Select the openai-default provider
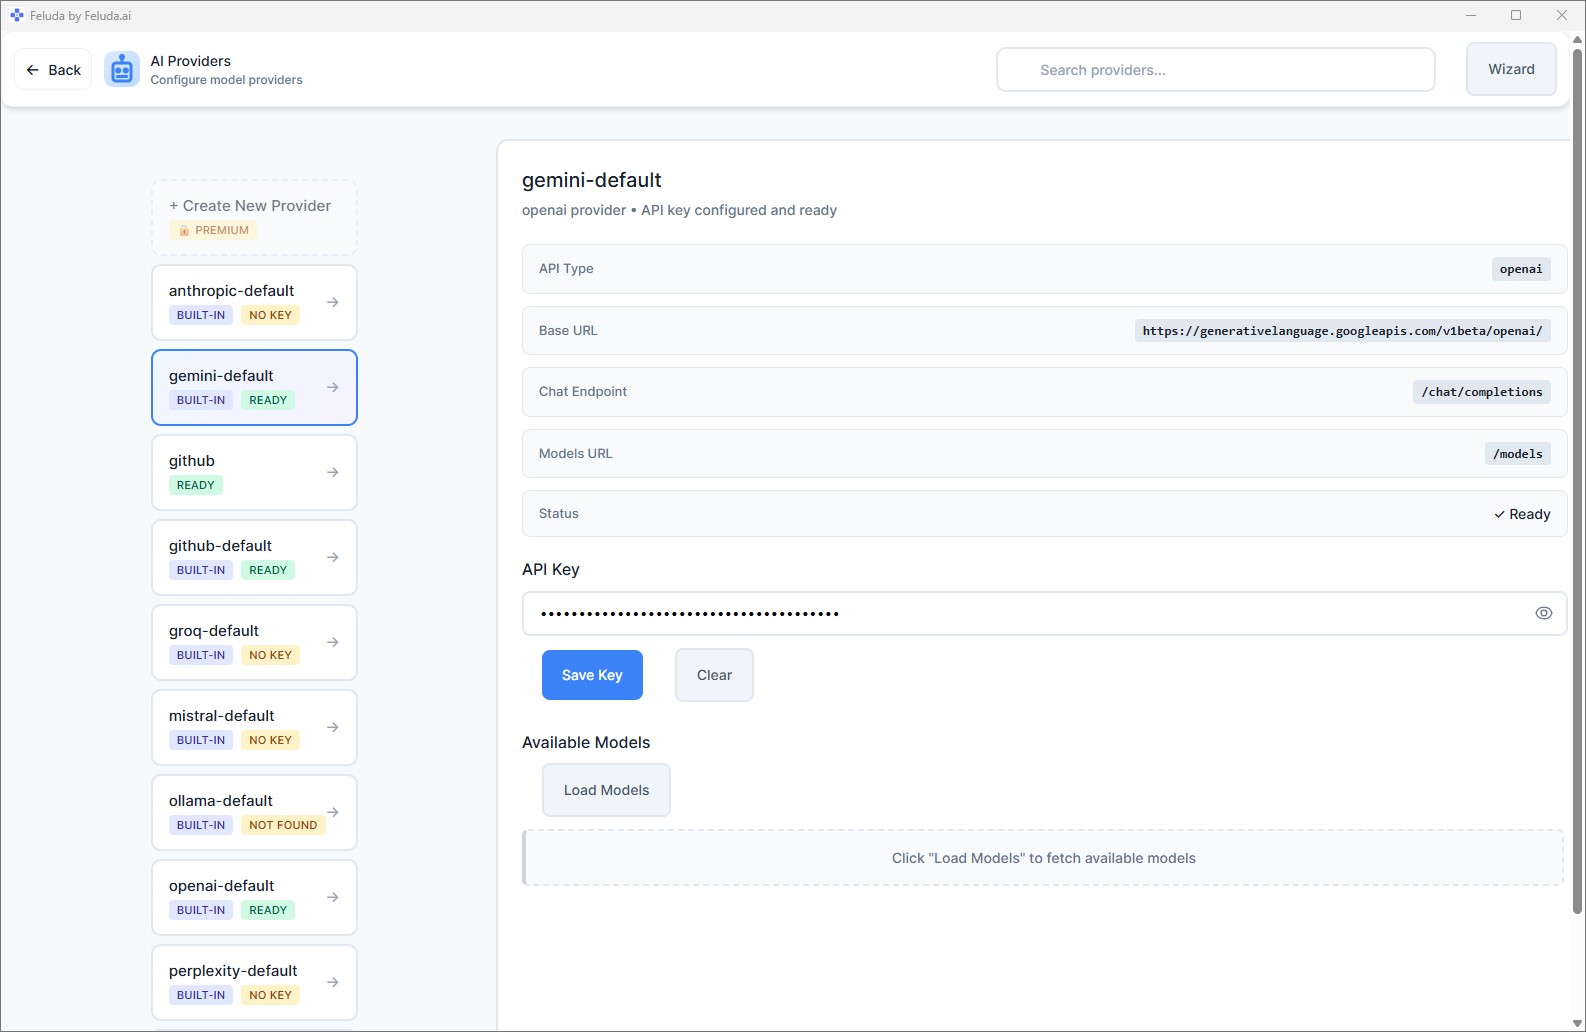 tap(254, 897)
